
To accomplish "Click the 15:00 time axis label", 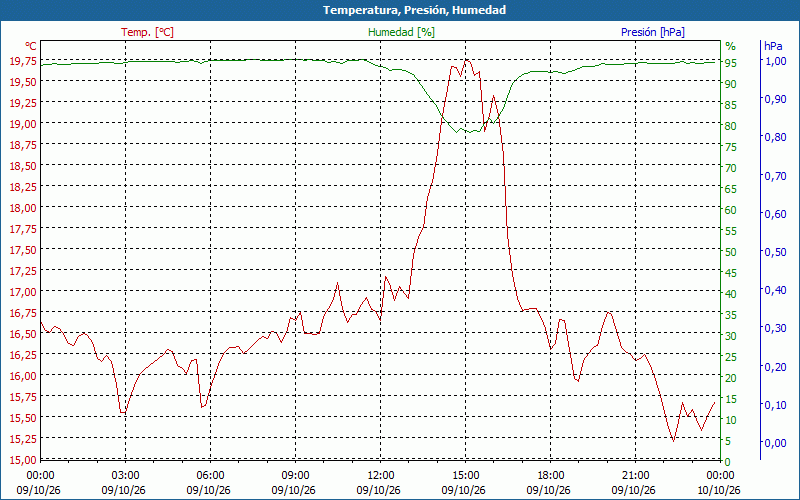I will point(465,476).
